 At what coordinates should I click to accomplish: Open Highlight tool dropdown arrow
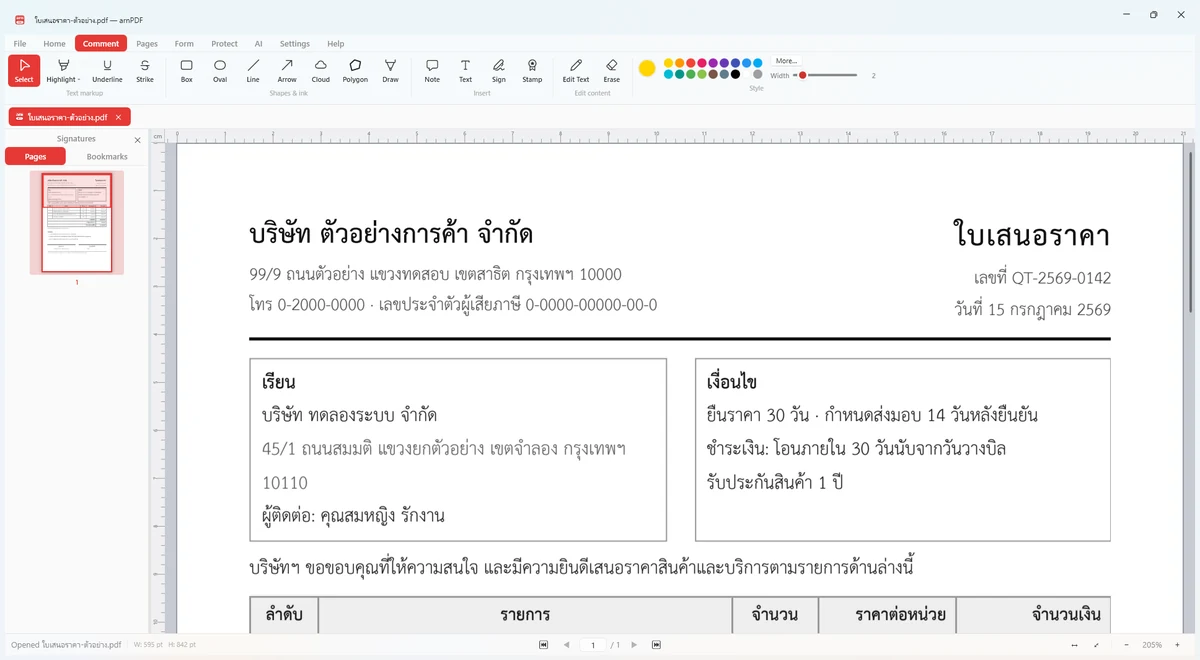(79, 80)
